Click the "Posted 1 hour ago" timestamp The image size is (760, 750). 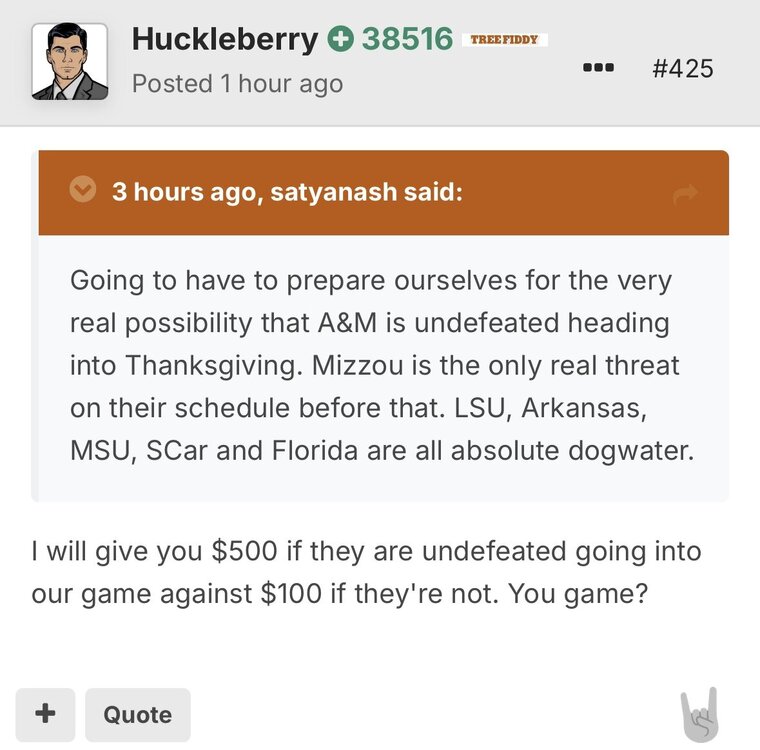237,84
